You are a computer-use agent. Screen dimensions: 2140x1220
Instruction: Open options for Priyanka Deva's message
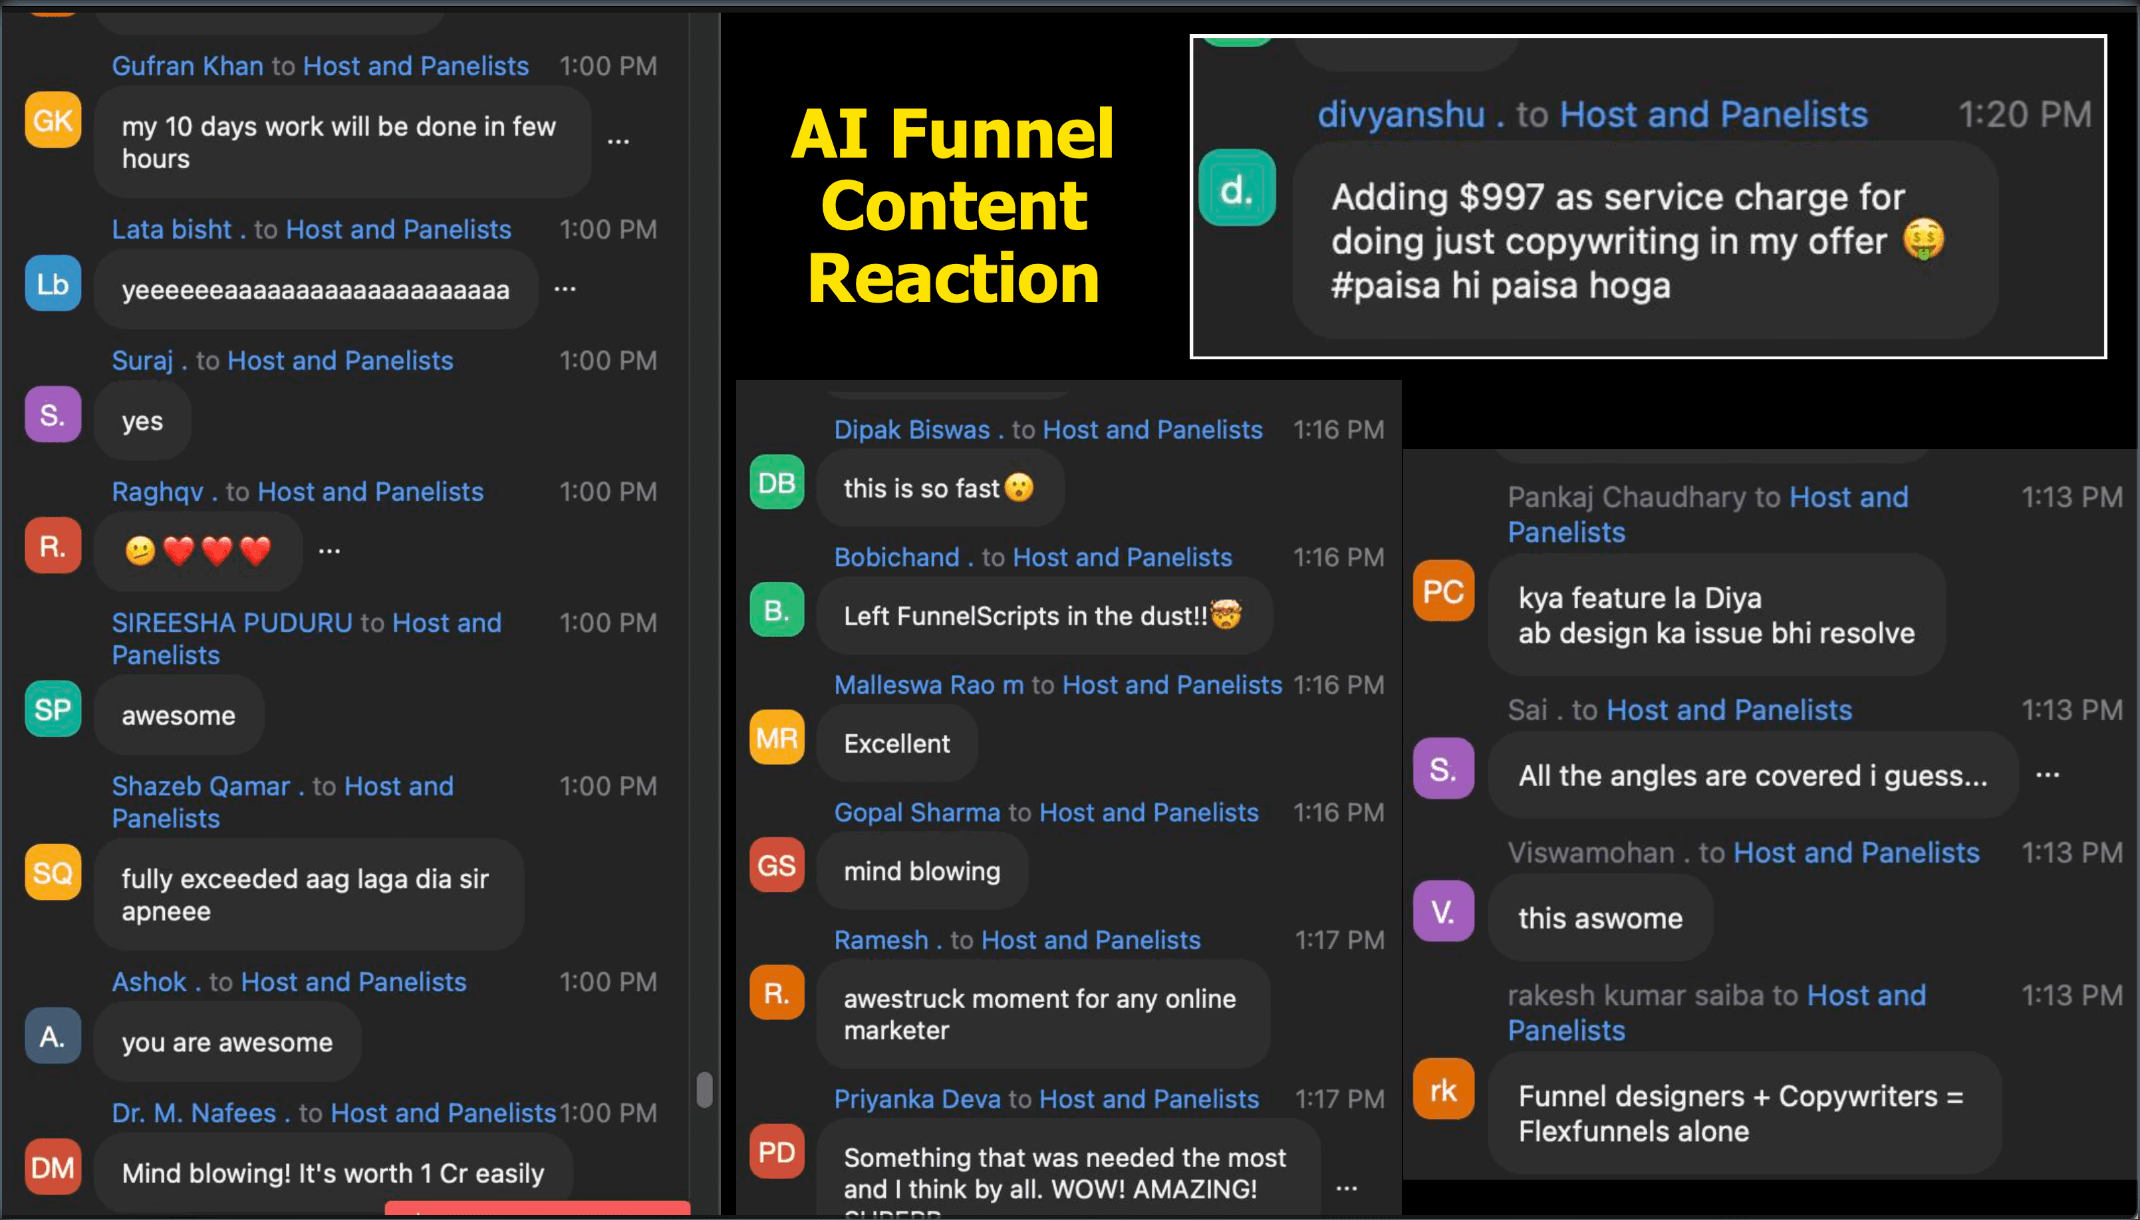tap(1347, 1188)
